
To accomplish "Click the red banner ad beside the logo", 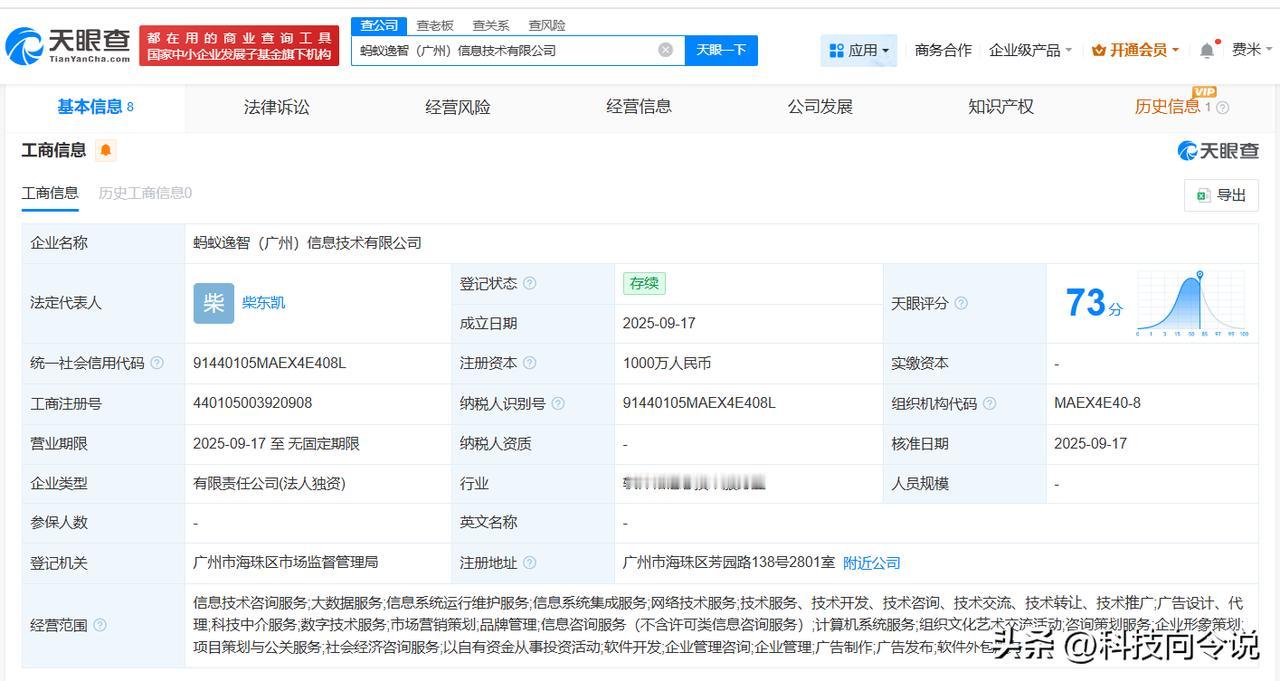I will tap(239, 45).
